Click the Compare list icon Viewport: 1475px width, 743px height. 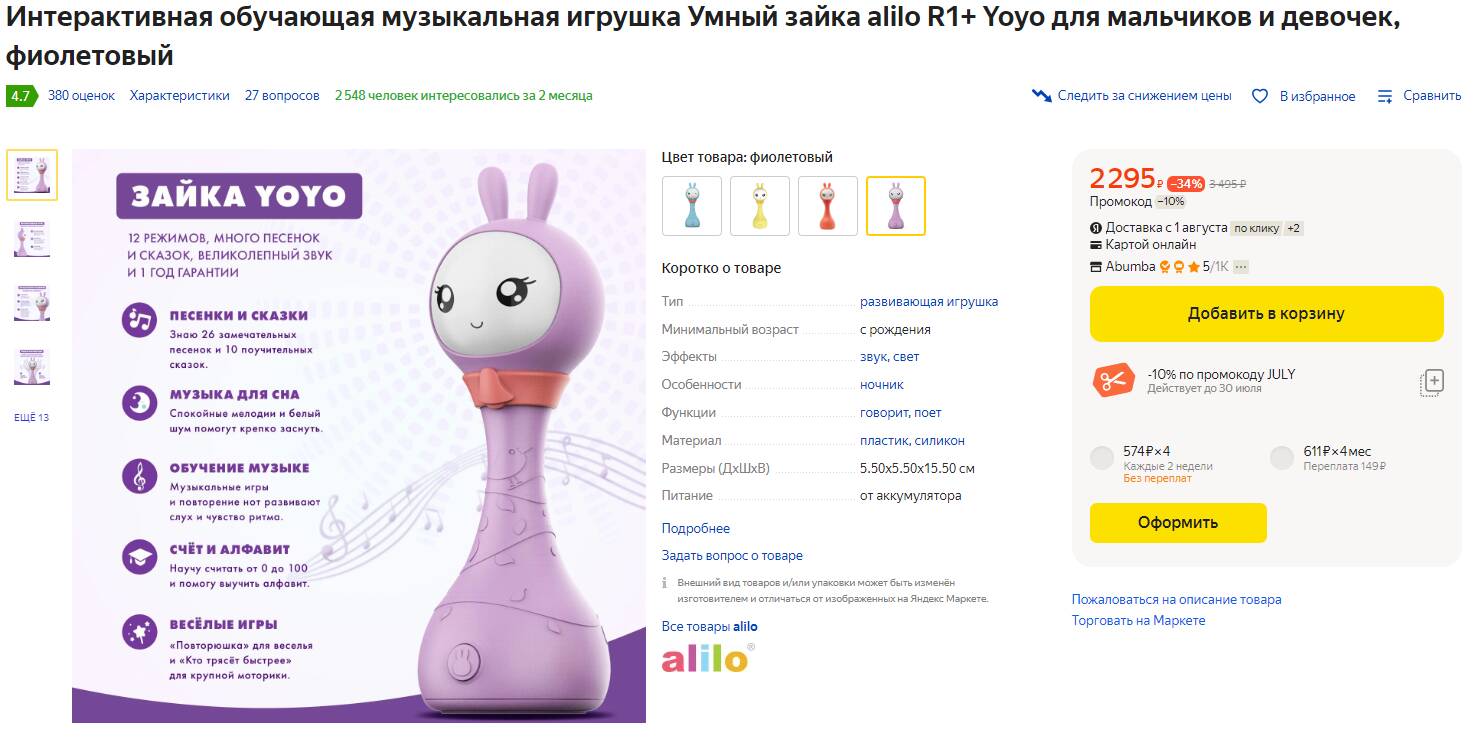point(1385,96)
